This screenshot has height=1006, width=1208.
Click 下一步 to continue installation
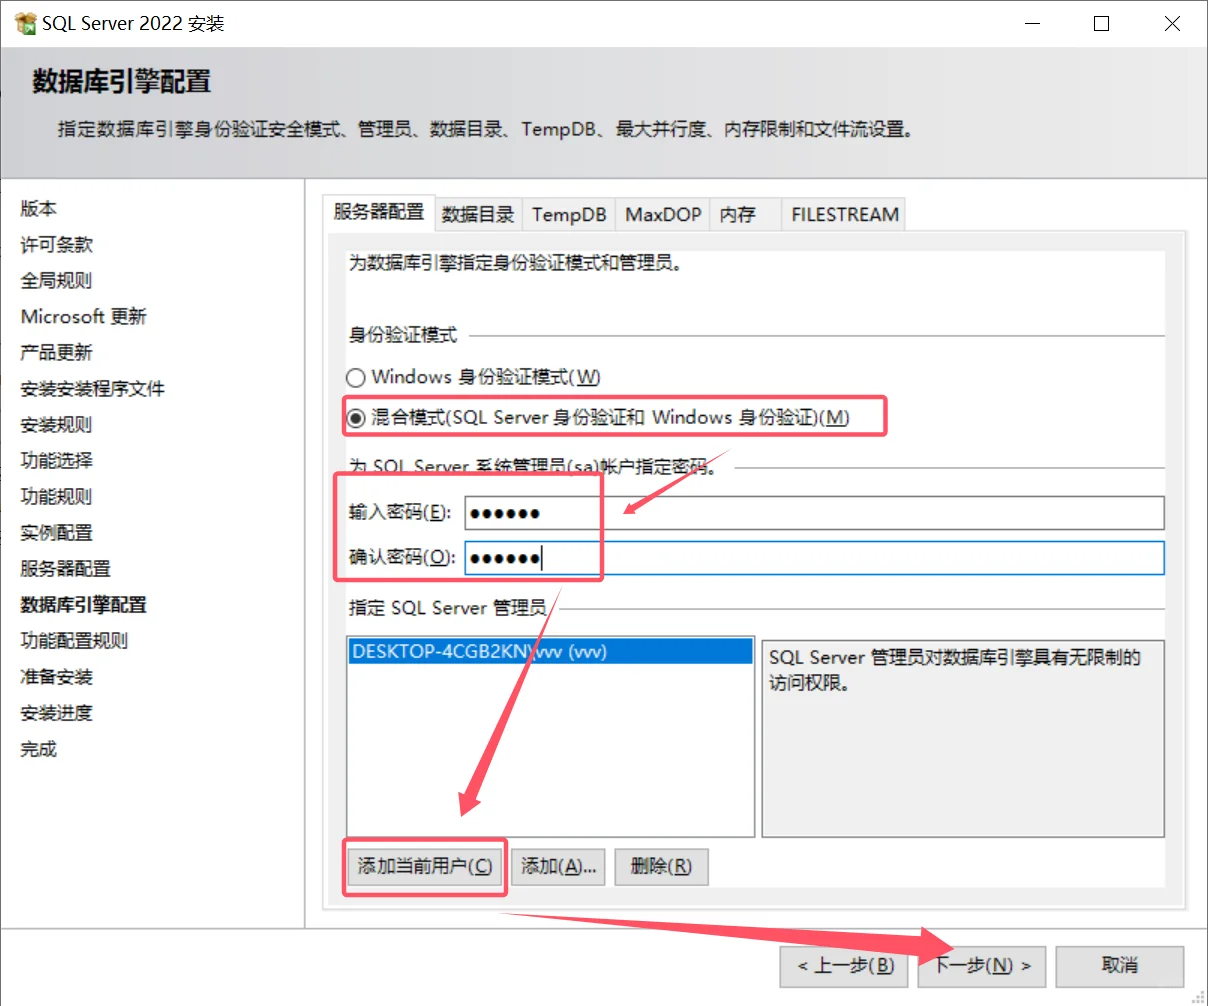981,965
